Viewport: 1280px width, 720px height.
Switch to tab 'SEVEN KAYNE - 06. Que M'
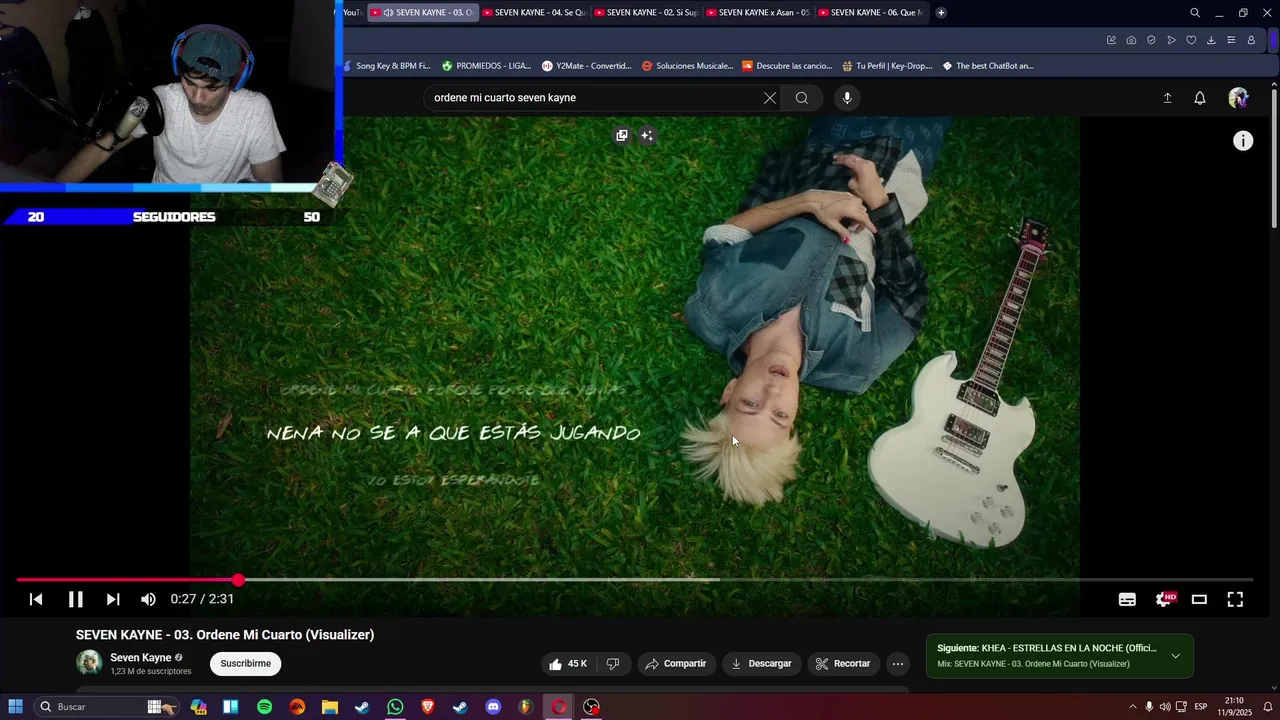coord(869,12)
